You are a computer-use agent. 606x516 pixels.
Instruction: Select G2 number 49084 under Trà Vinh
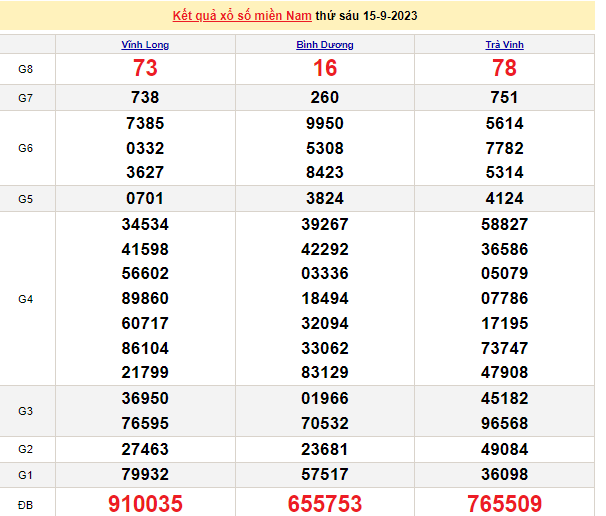[x=505, y=448]
